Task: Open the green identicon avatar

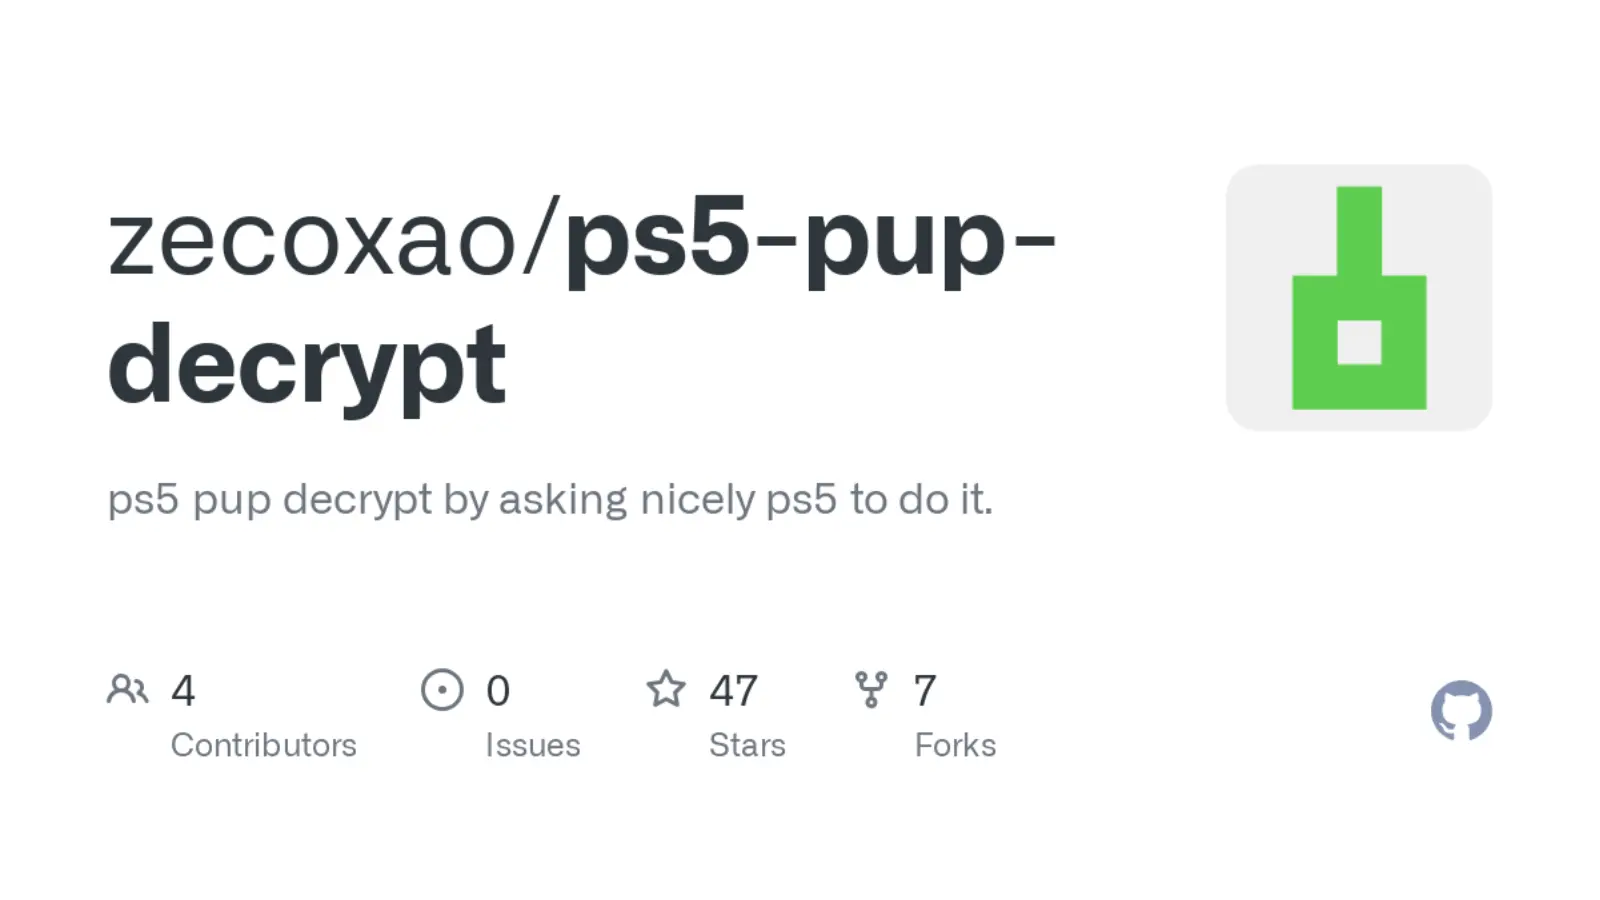Action: pos(1359,297)
